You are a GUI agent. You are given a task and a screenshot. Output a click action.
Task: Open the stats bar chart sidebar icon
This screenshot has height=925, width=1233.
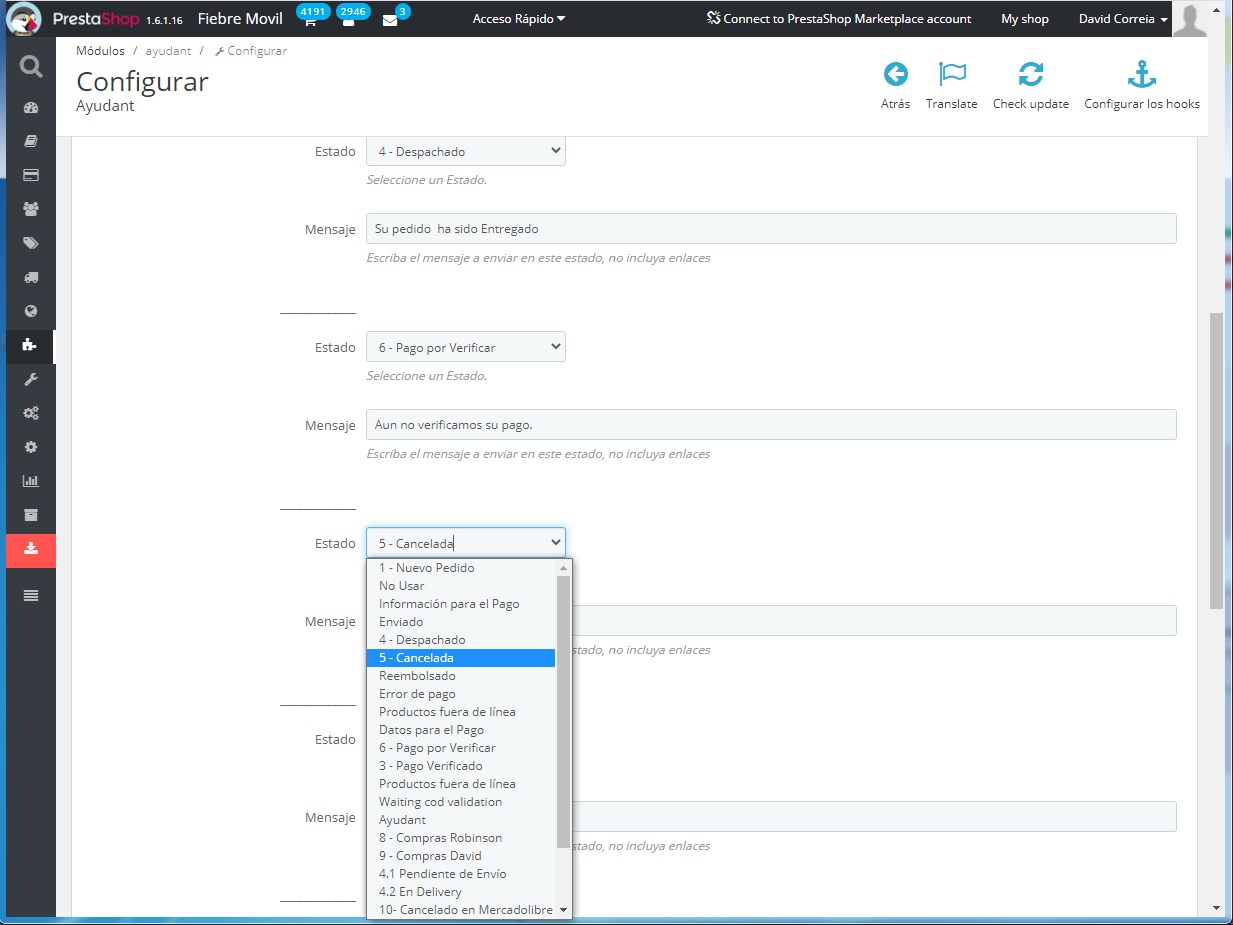point(30,481)
